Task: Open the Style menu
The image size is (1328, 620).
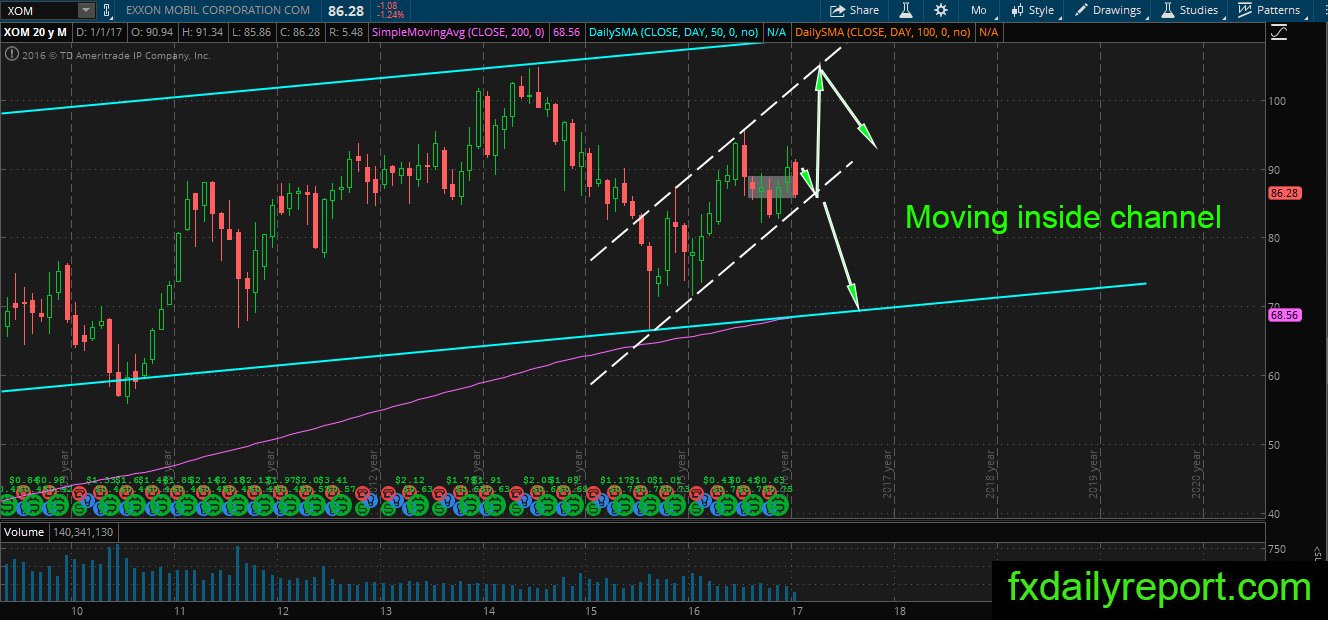Action: point(1032,10)
